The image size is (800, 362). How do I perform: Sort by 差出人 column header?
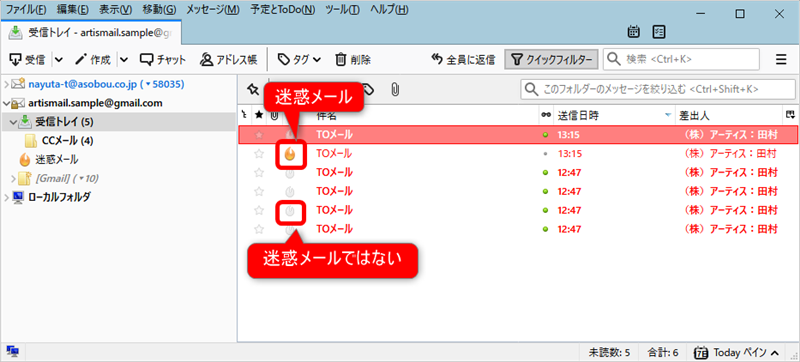(729, 116)
